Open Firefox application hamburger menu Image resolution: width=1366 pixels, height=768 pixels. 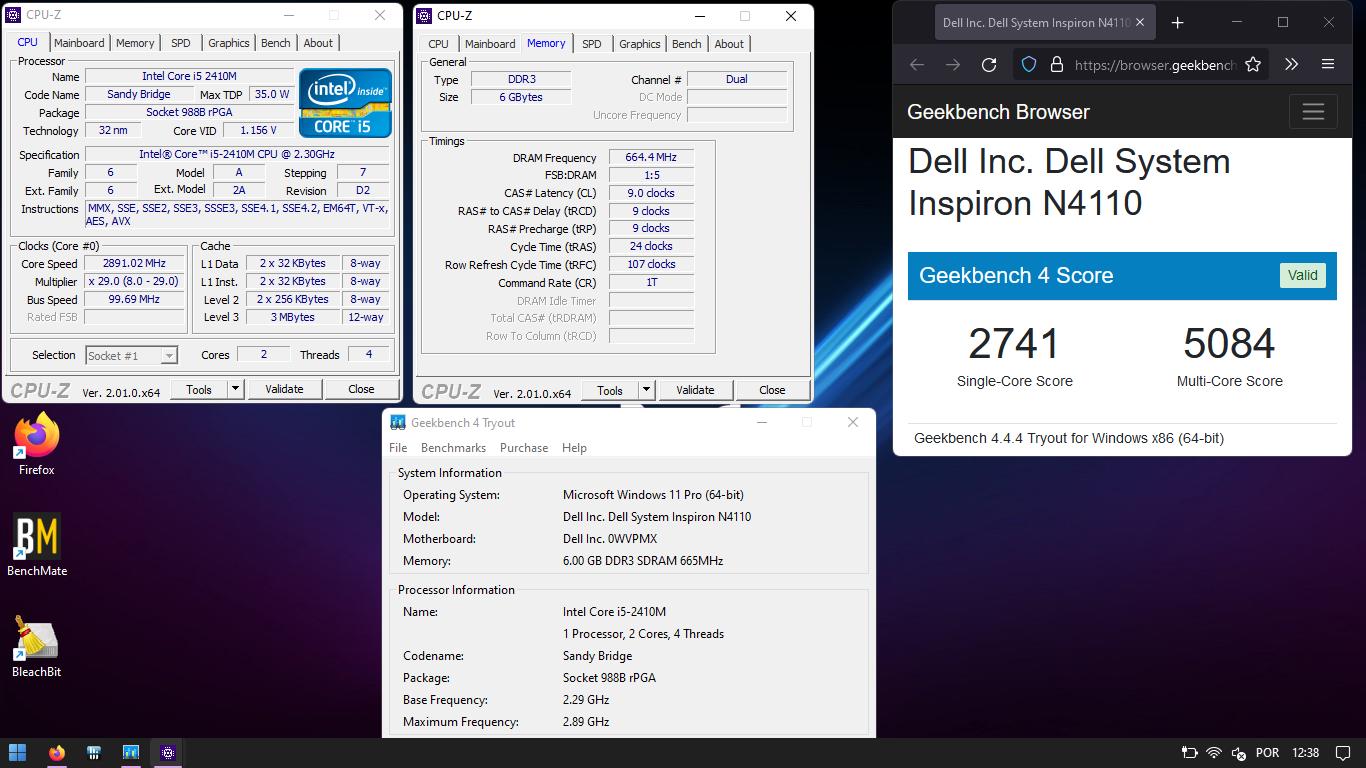click(1328, 64)
